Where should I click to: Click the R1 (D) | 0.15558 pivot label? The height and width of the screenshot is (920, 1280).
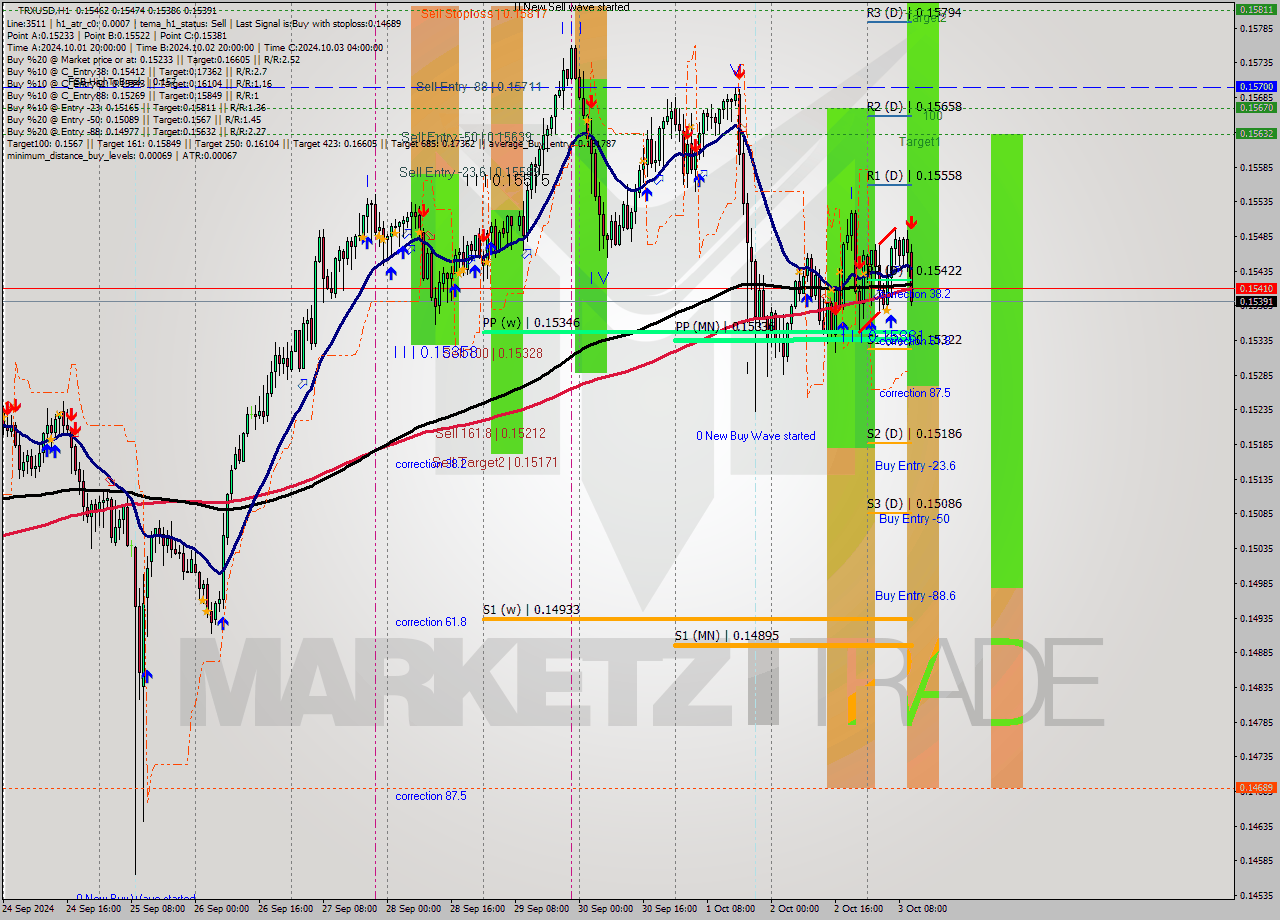pos(914,175)
